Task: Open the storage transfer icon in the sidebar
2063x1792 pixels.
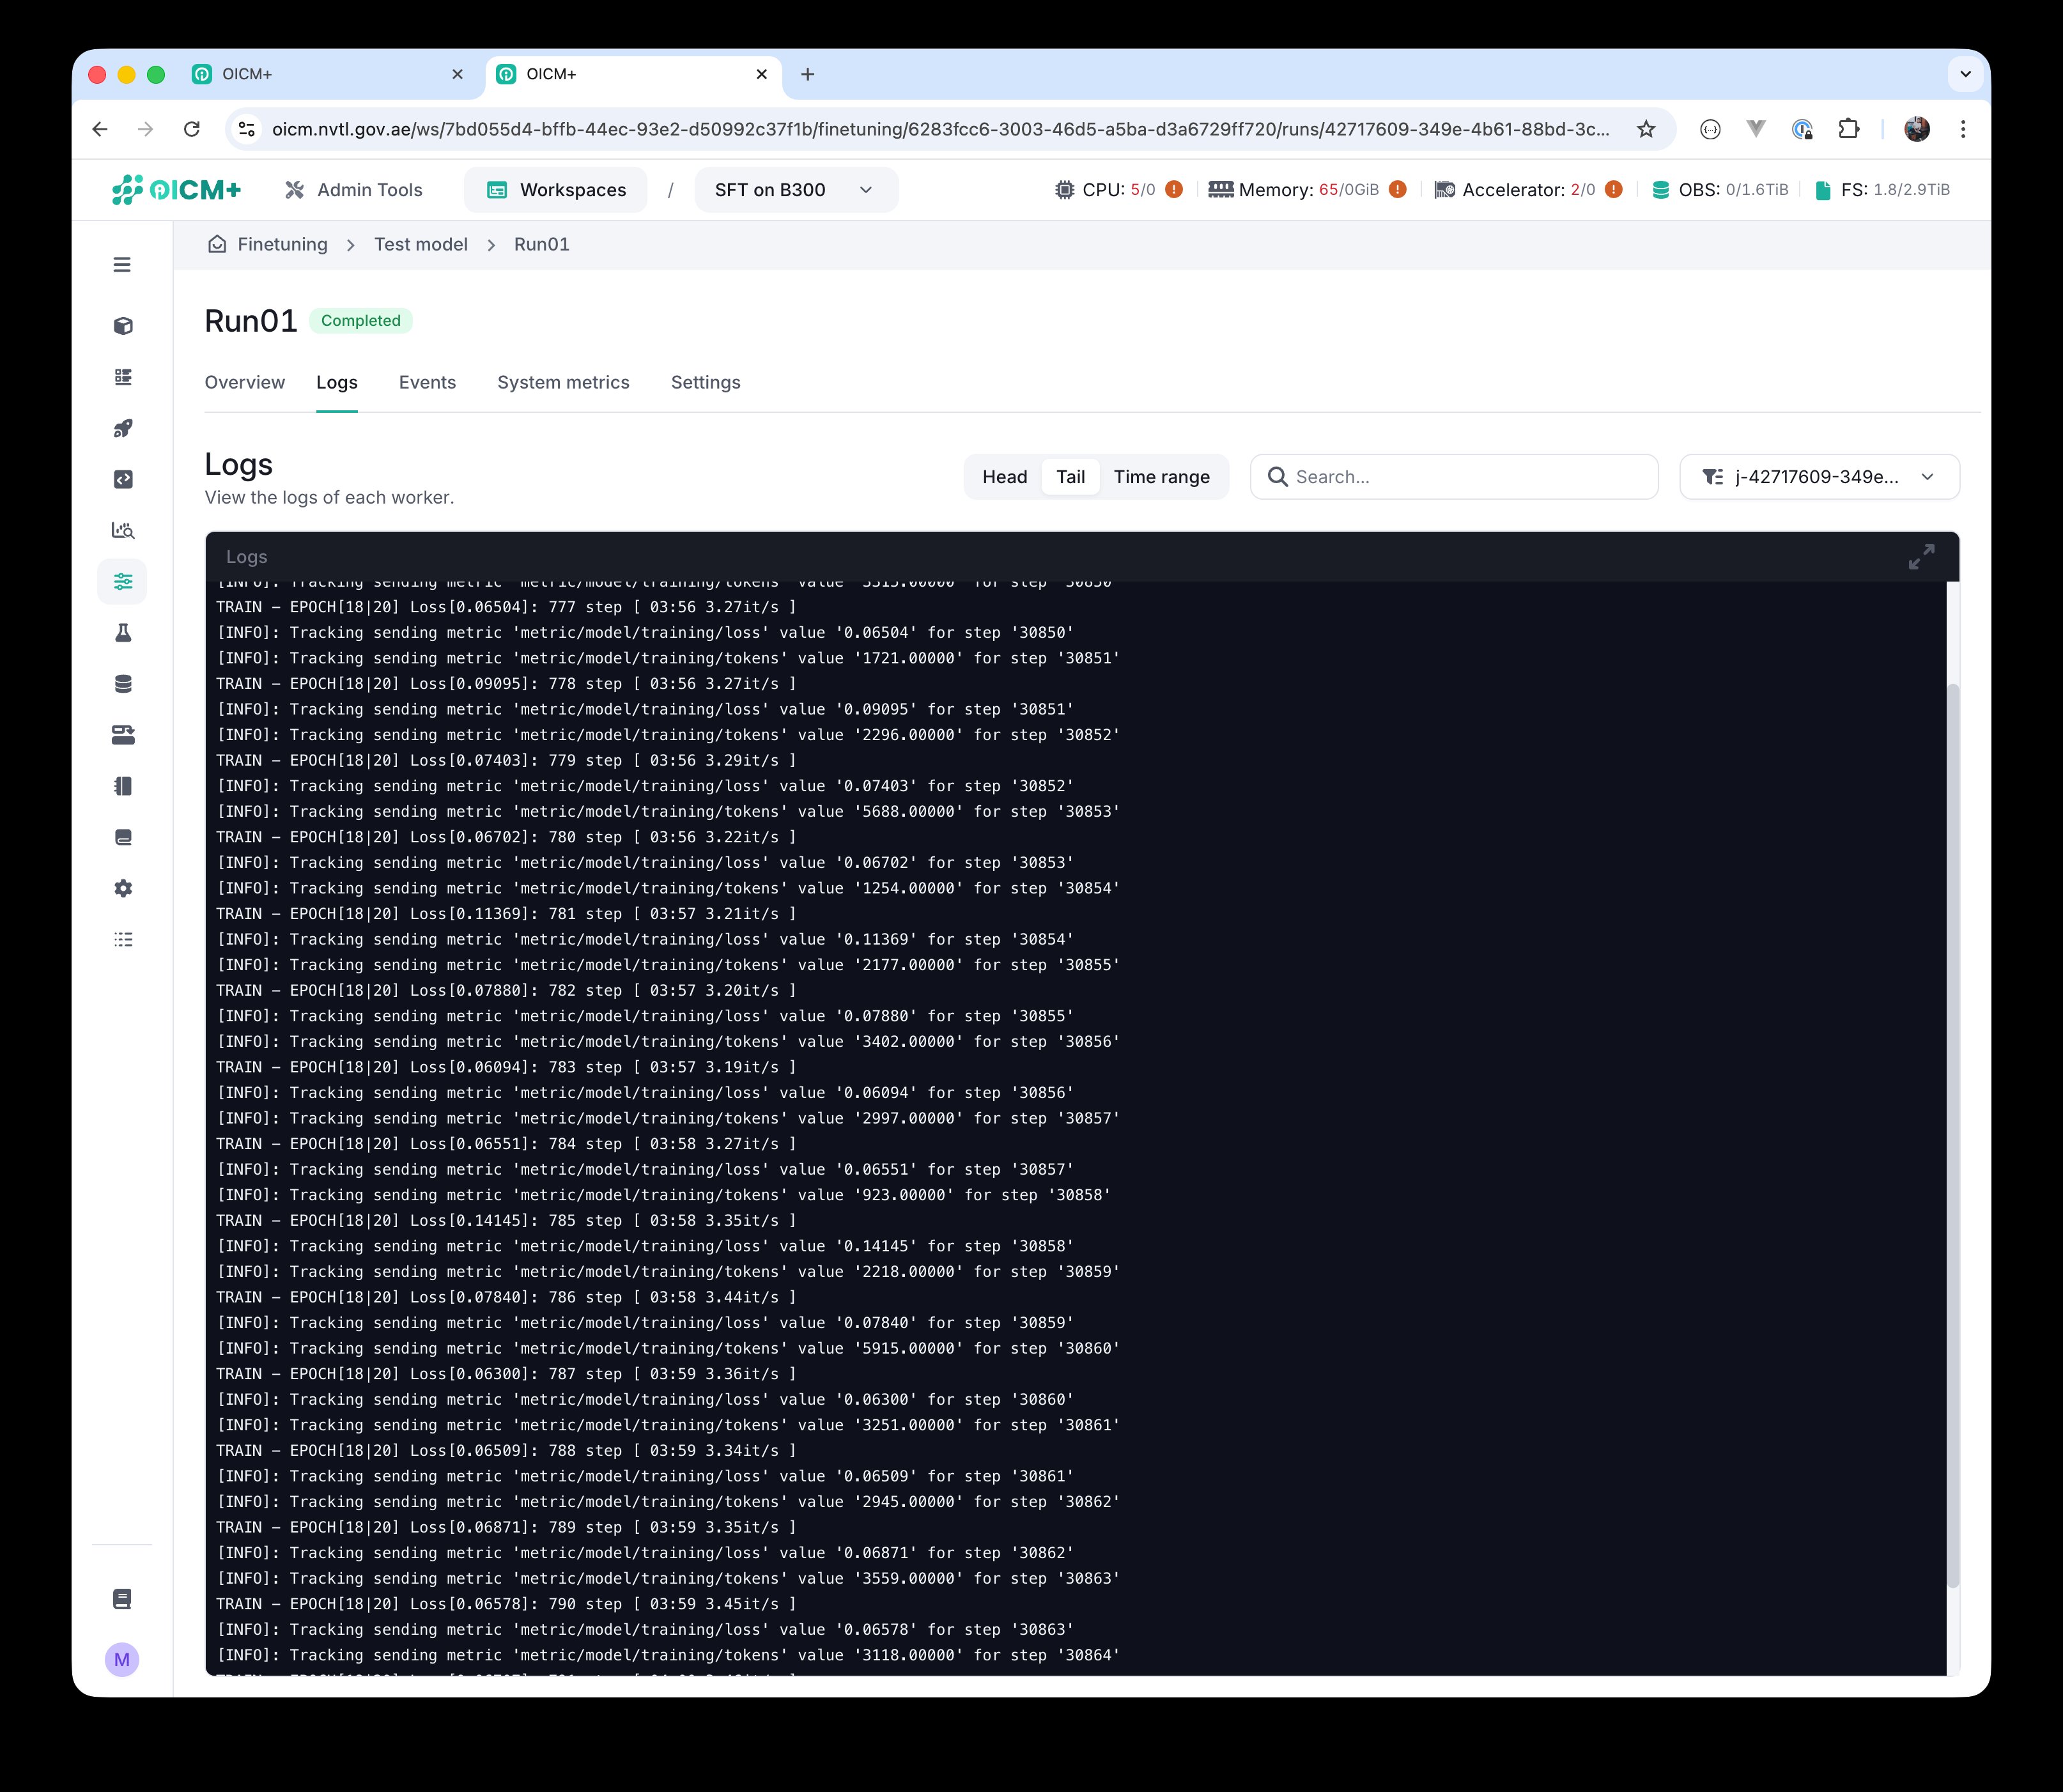Action: pyautogui.click(x=123, y=735)
